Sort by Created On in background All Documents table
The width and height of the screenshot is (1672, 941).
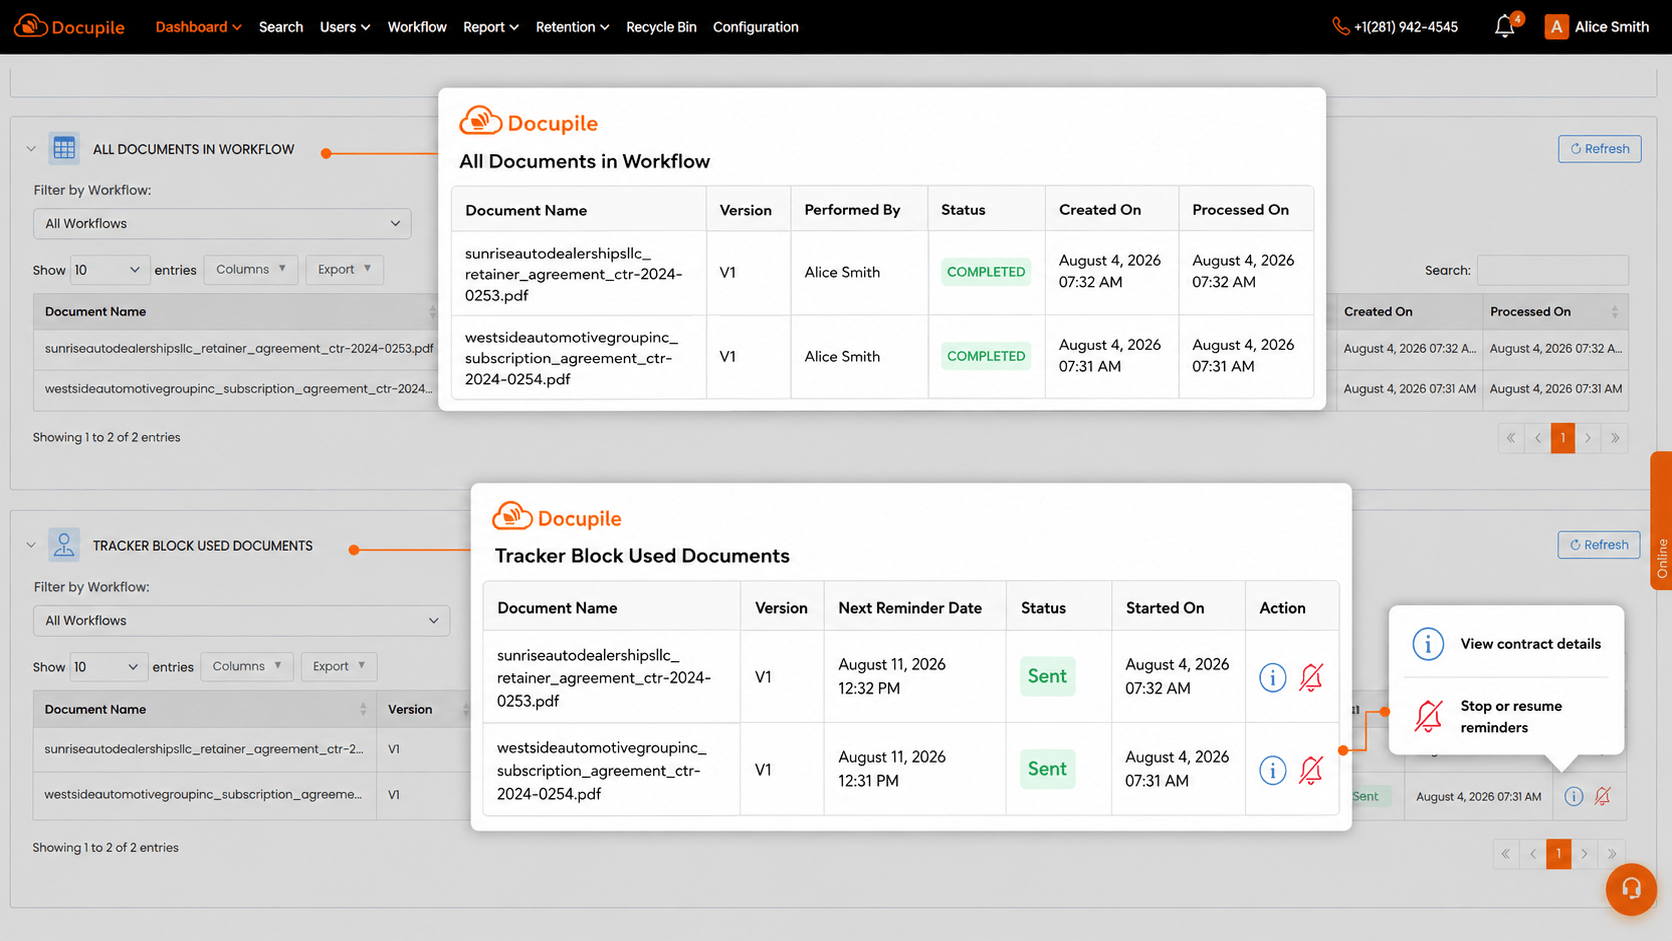1409,312
